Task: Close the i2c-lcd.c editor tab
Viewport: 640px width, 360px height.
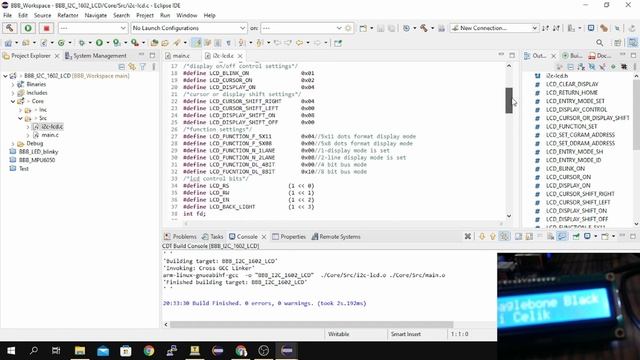Action: point(240,56)
